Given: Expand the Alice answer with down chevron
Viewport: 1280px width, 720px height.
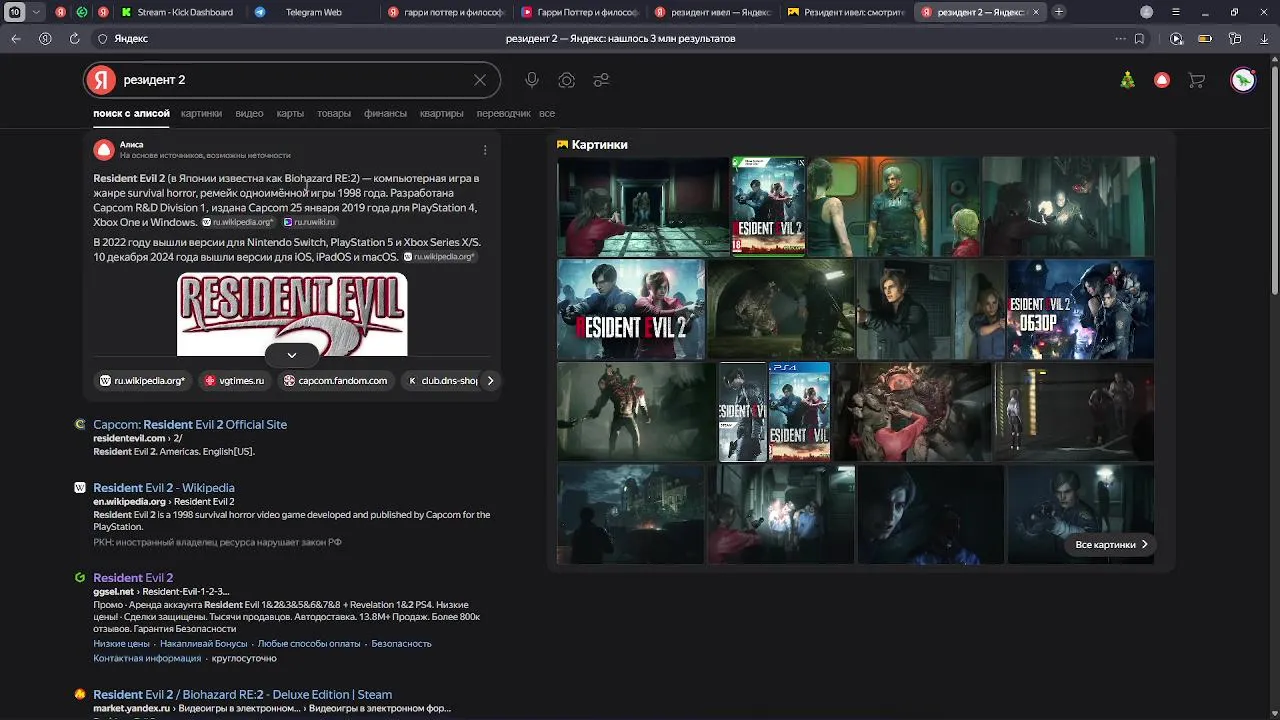Looking at the screenshot, I should [292, 355].
